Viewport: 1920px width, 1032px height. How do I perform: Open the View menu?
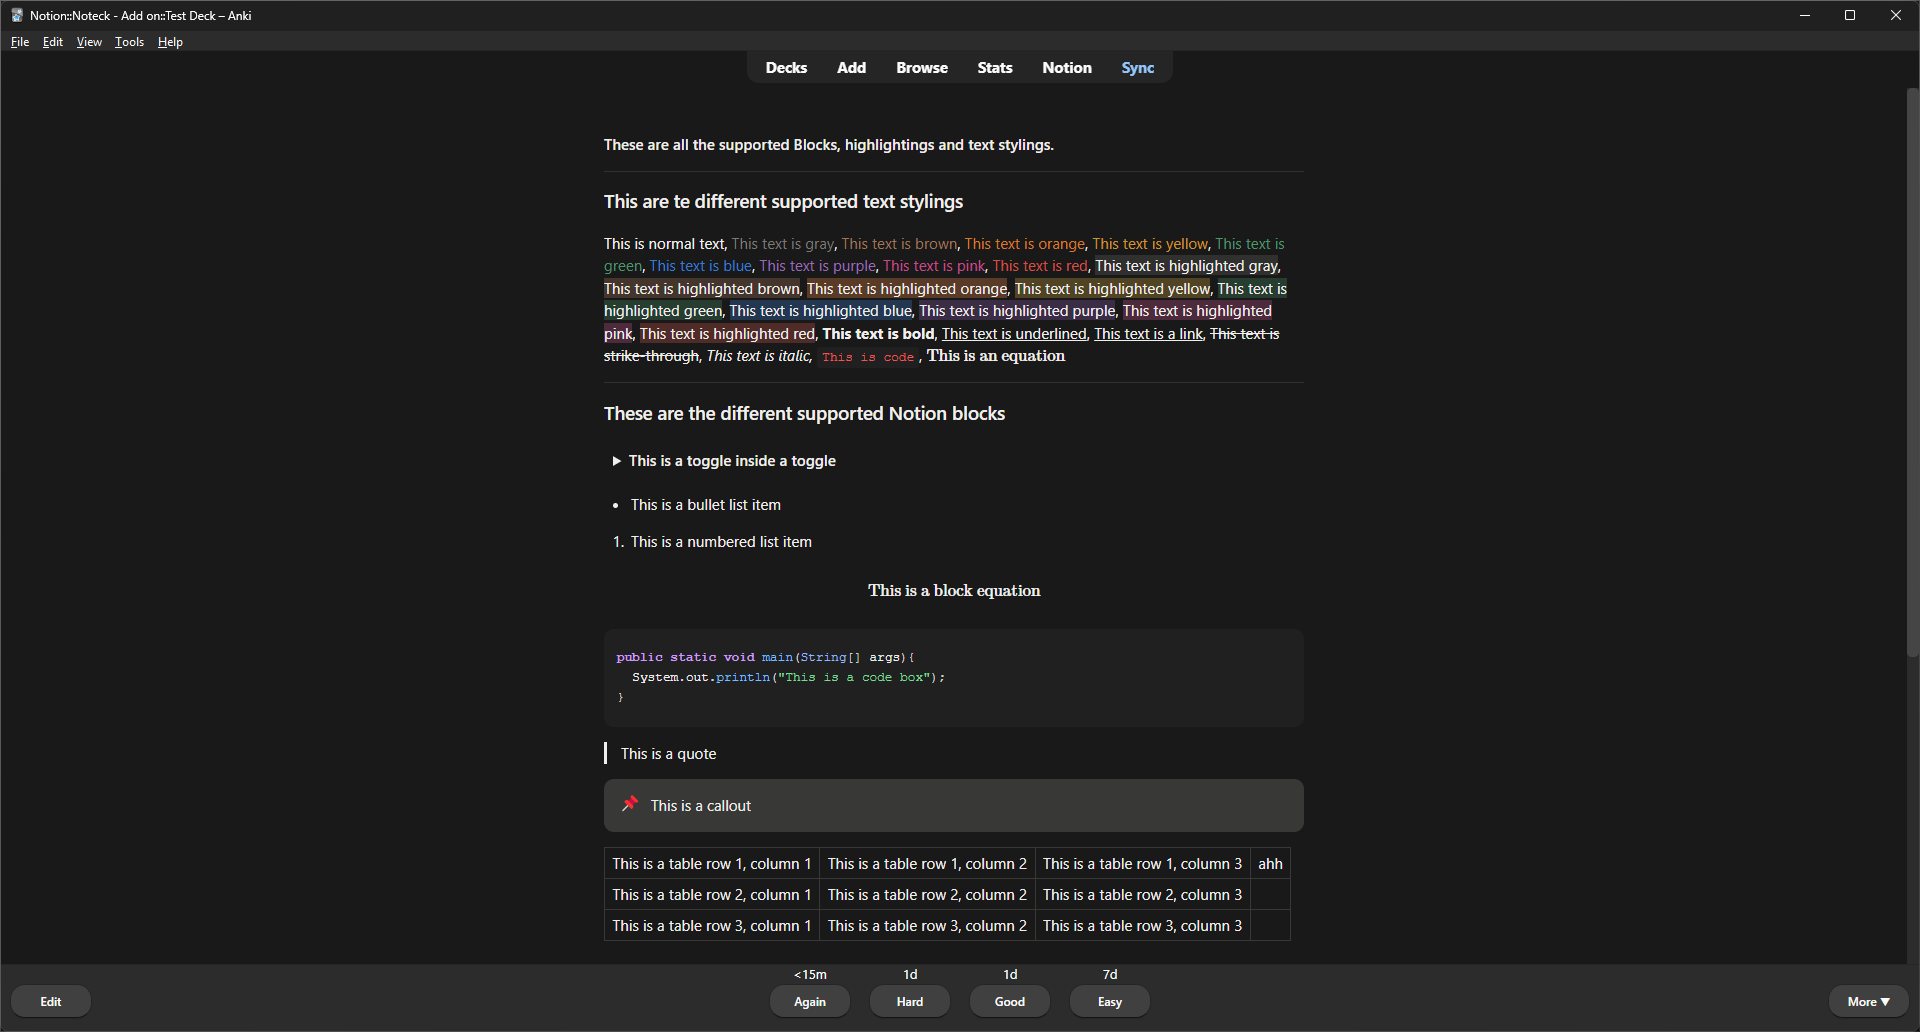point(89,42)
